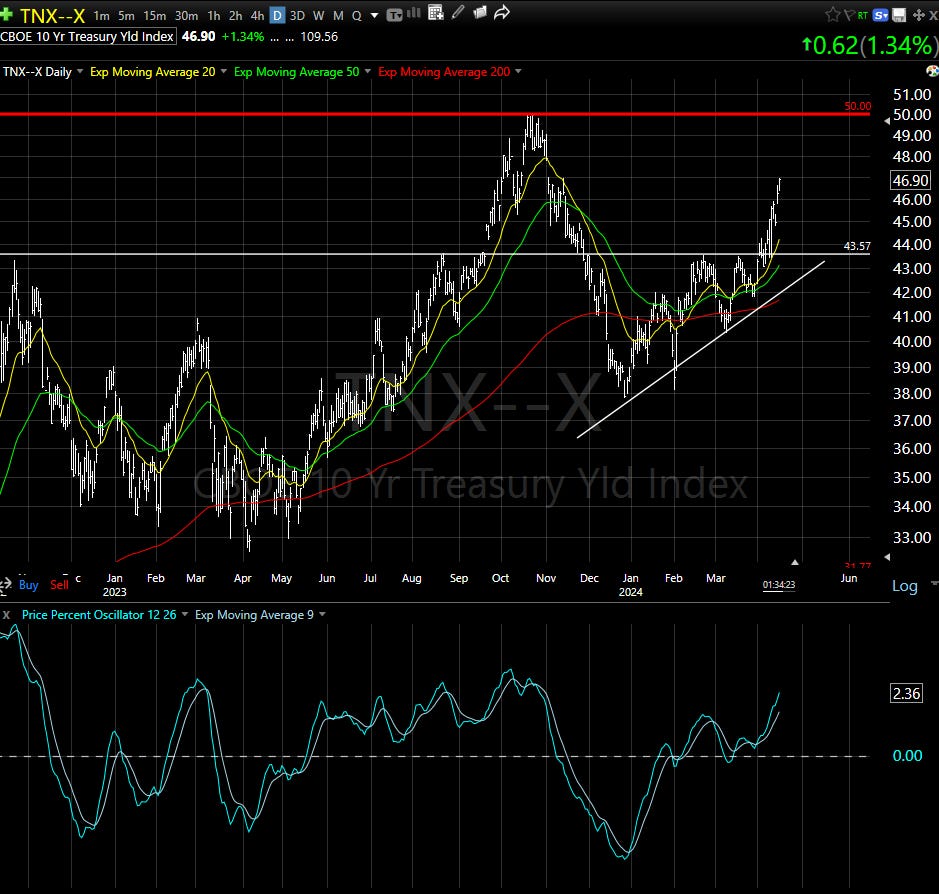Switch to the 5m time frame
The height and width of the screenshot is (894, 939).
pyautogui.click(x=126, y=16)
